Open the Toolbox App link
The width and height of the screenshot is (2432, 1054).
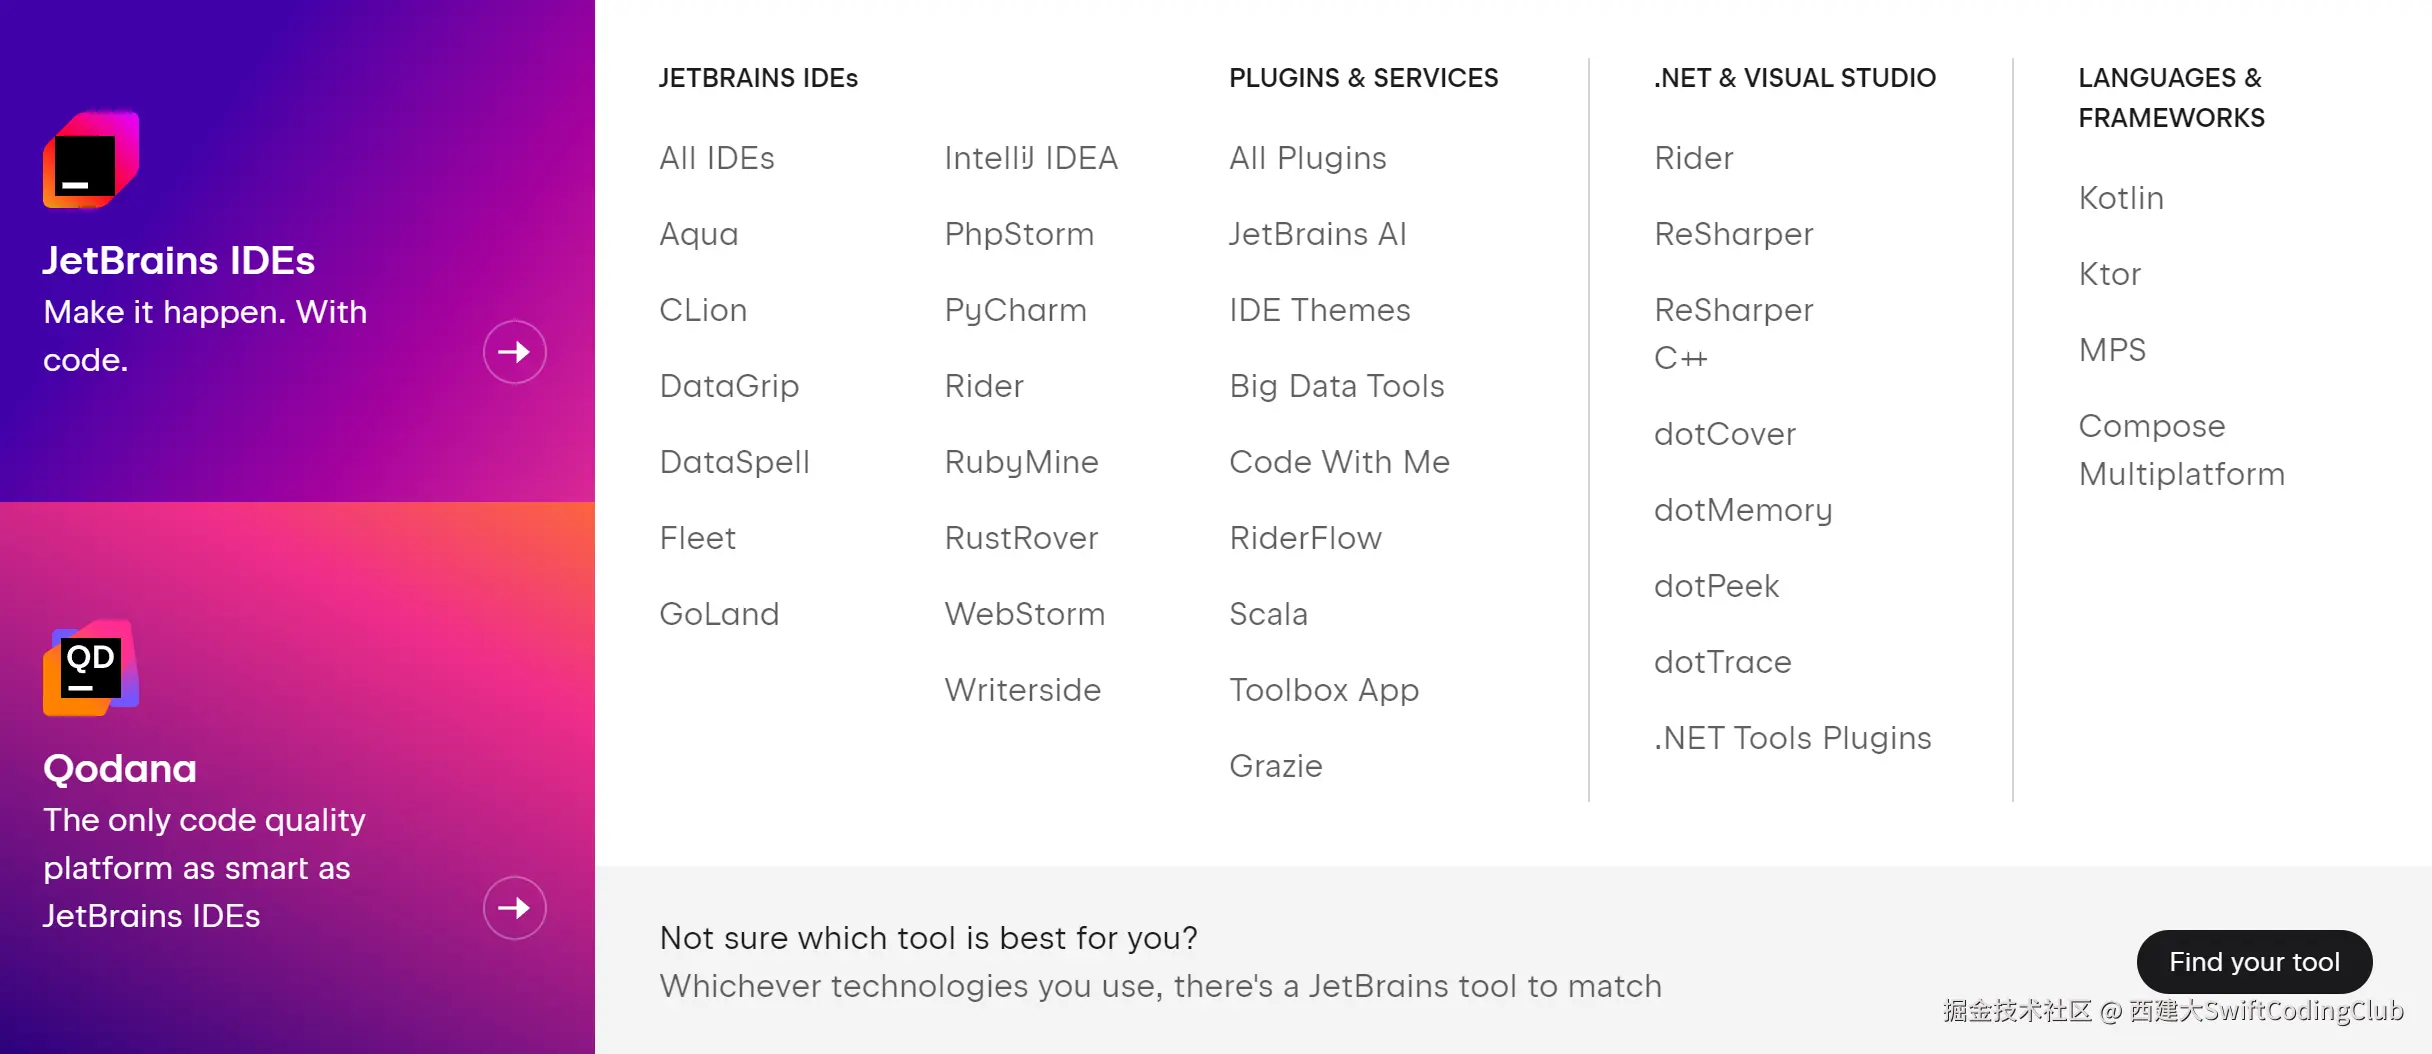pyautogui.click(x=1323, y=690)
